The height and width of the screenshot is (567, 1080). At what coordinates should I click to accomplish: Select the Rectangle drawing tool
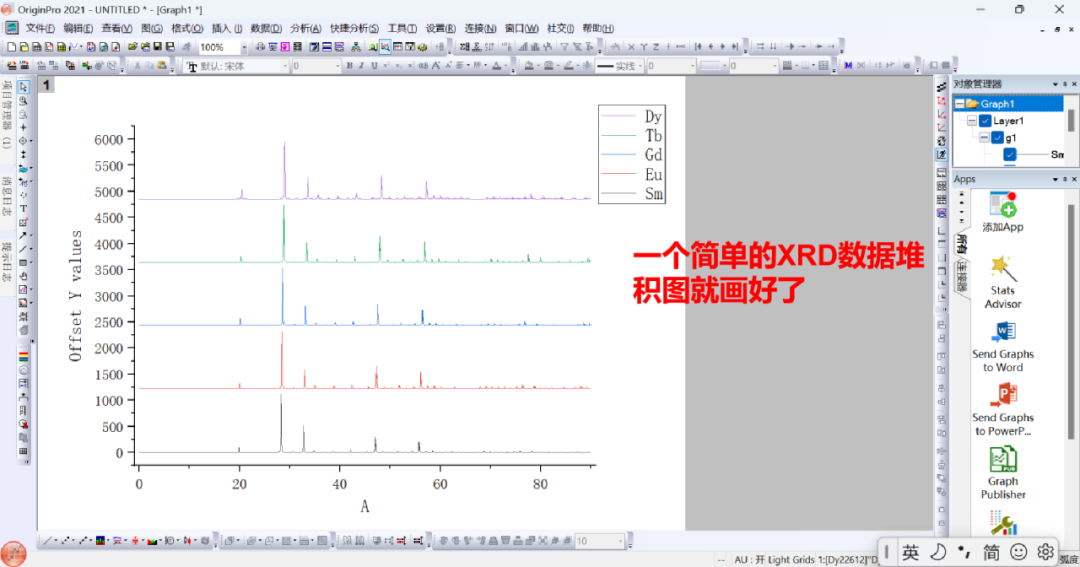point(23,262)
